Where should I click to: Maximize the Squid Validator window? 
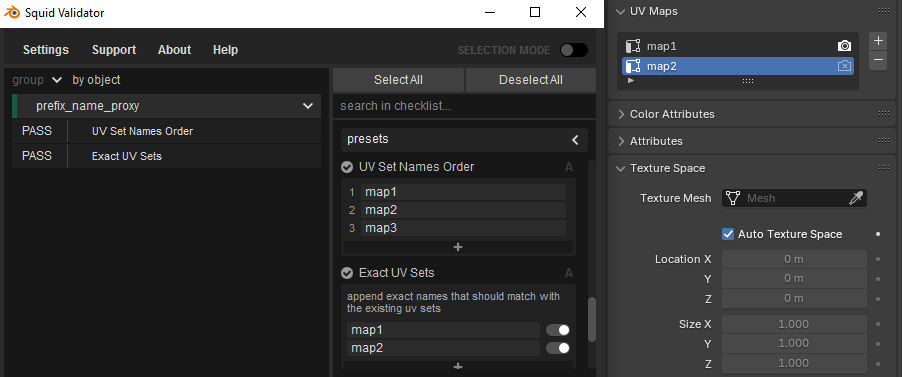[535, 12]
